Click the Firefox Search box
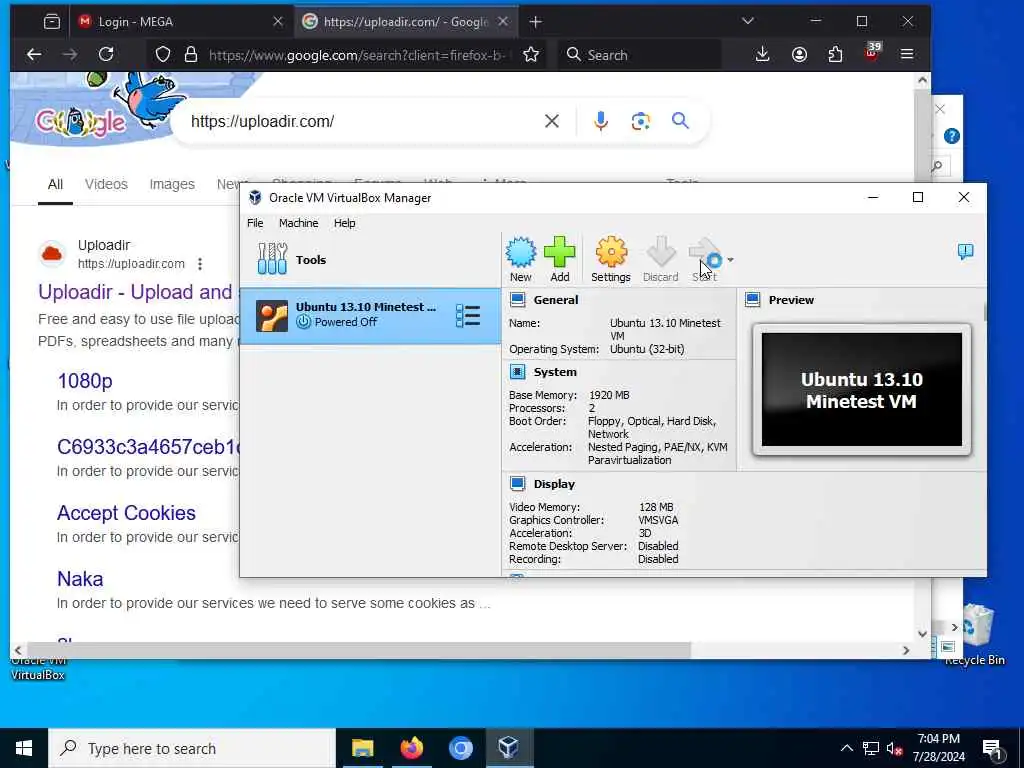Screen dimensions: 1024x768 coord(640,55)
